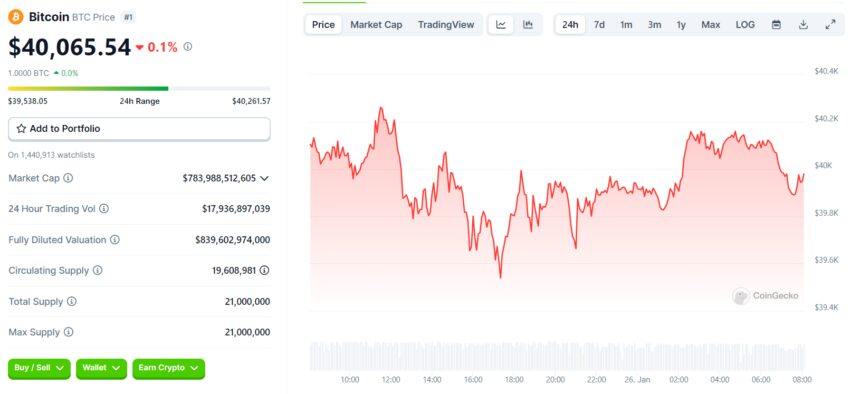Expand the Market Cap value chevron
Viewport: 850px width, 394px height.
click(265, 178)
